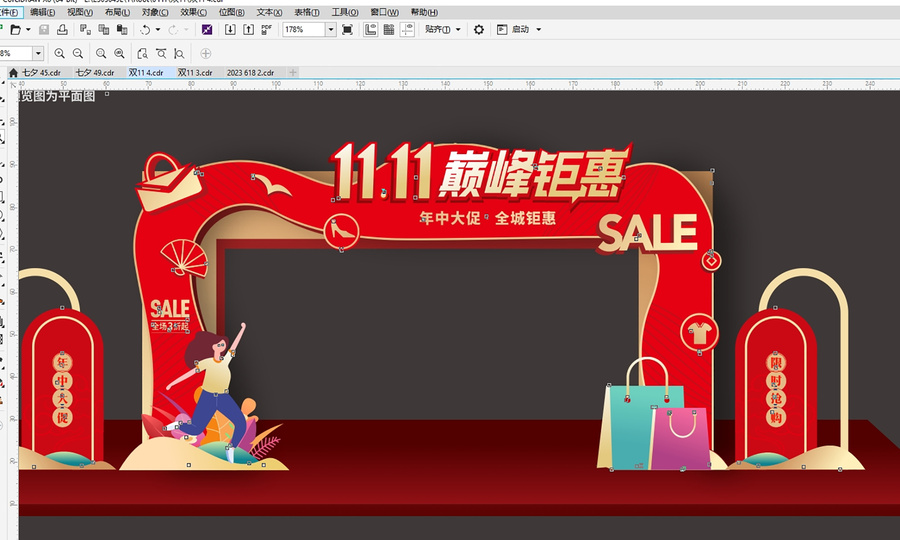This screenshot has width=900, height=540.
Task: Toggle the Show grid button
Action: 389,29
